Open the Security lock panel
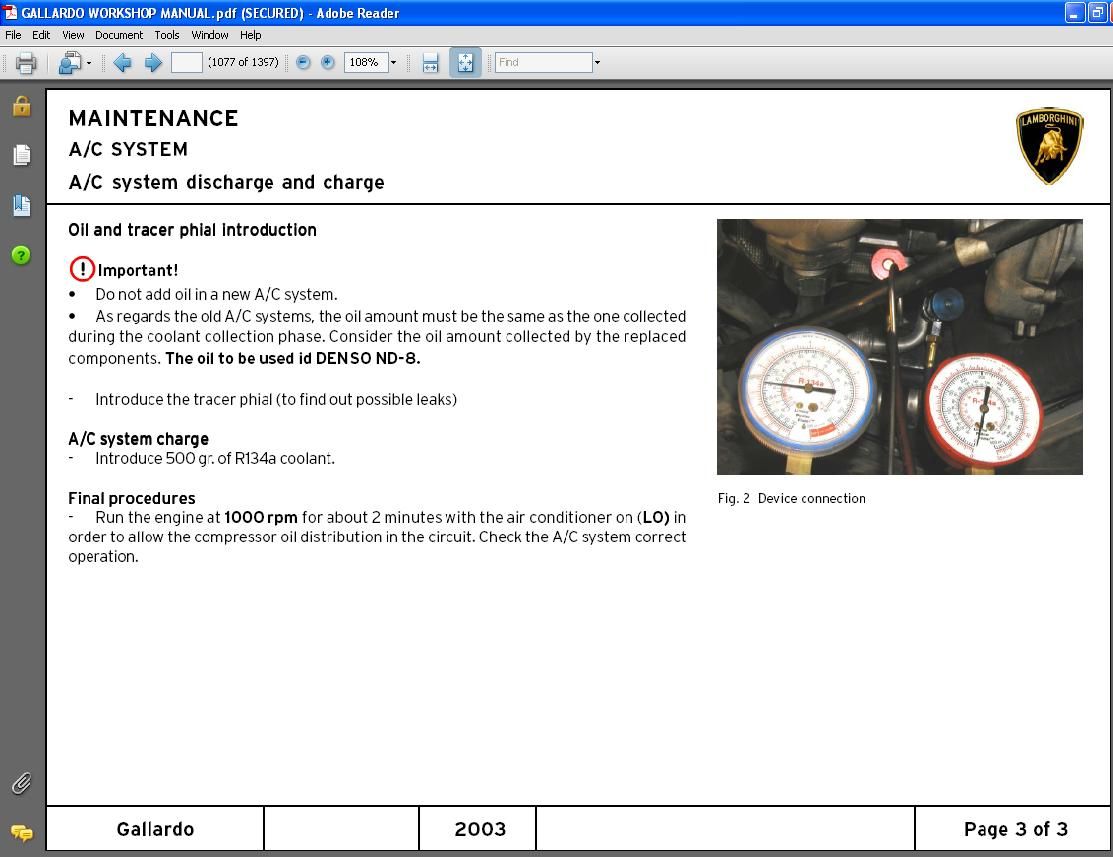This screenshot has height=857, width=1113. 21,106
